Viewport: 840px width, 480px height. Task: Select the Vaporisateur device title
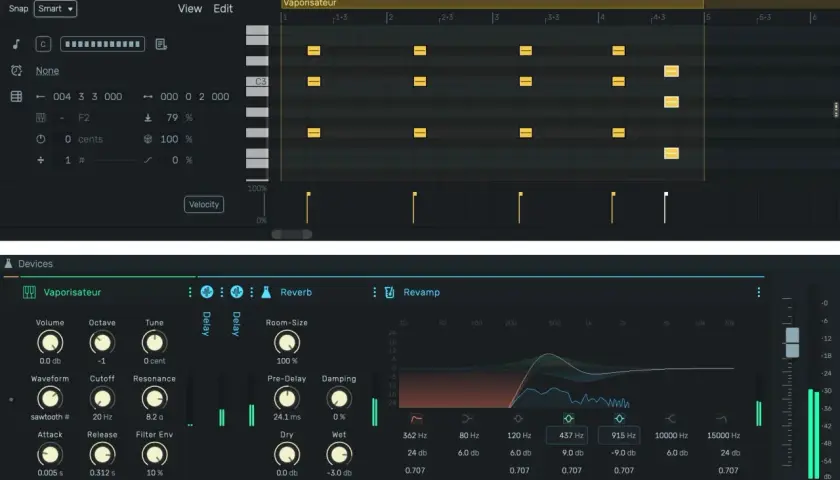click(x=72, y=292)
